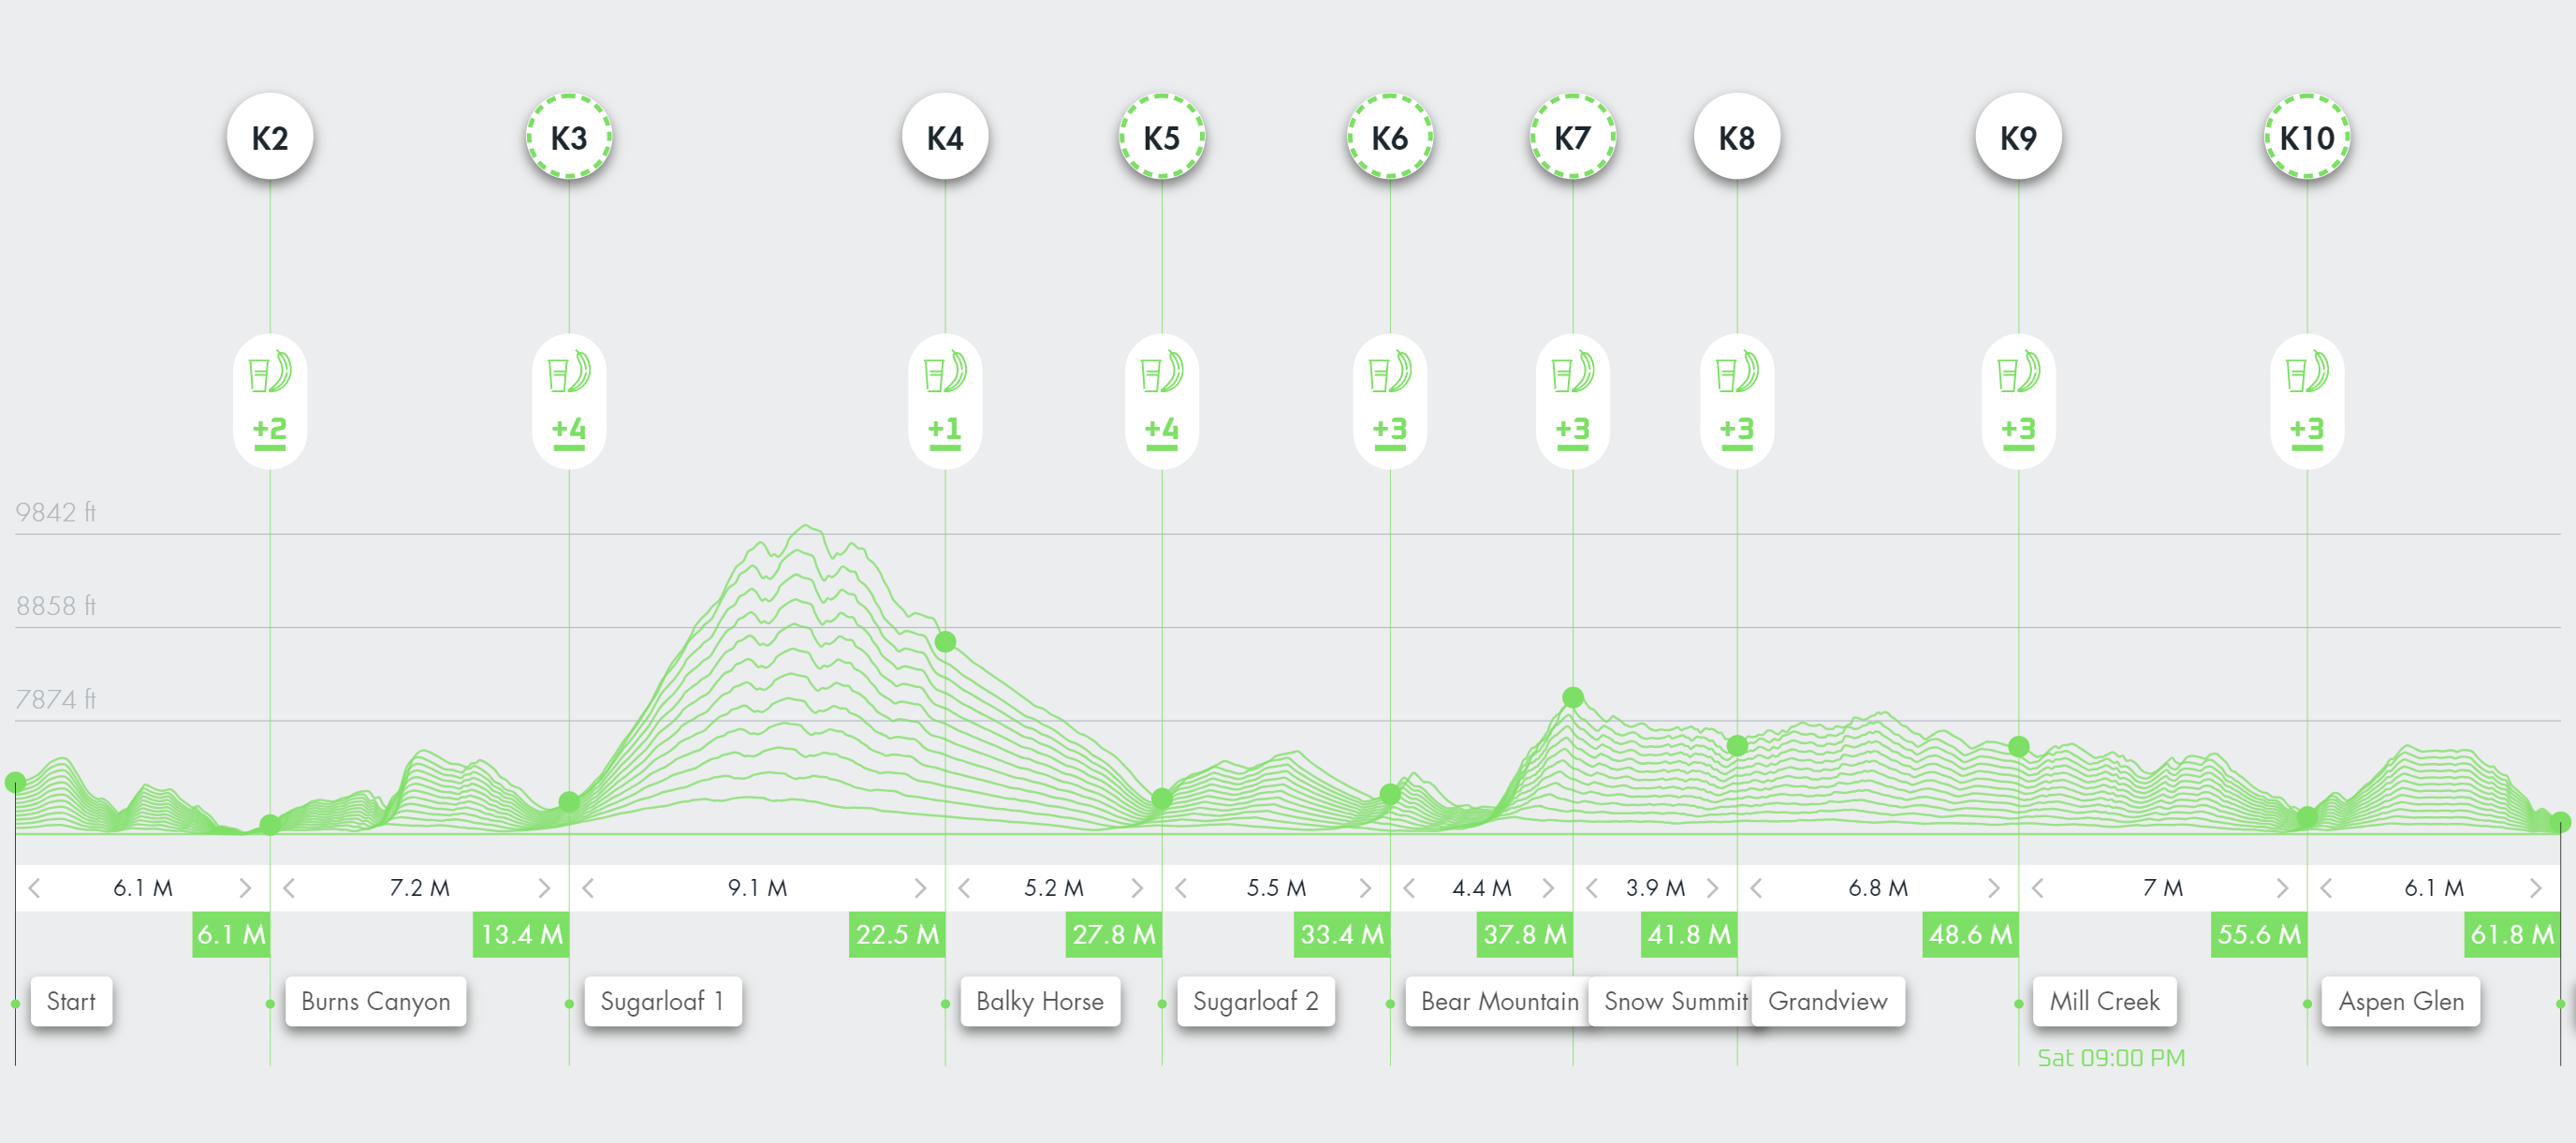Screen dimensions: 2576x1143
Task: Click the 37.8 M cumulative distance badge
Action: pos(1525,935)
